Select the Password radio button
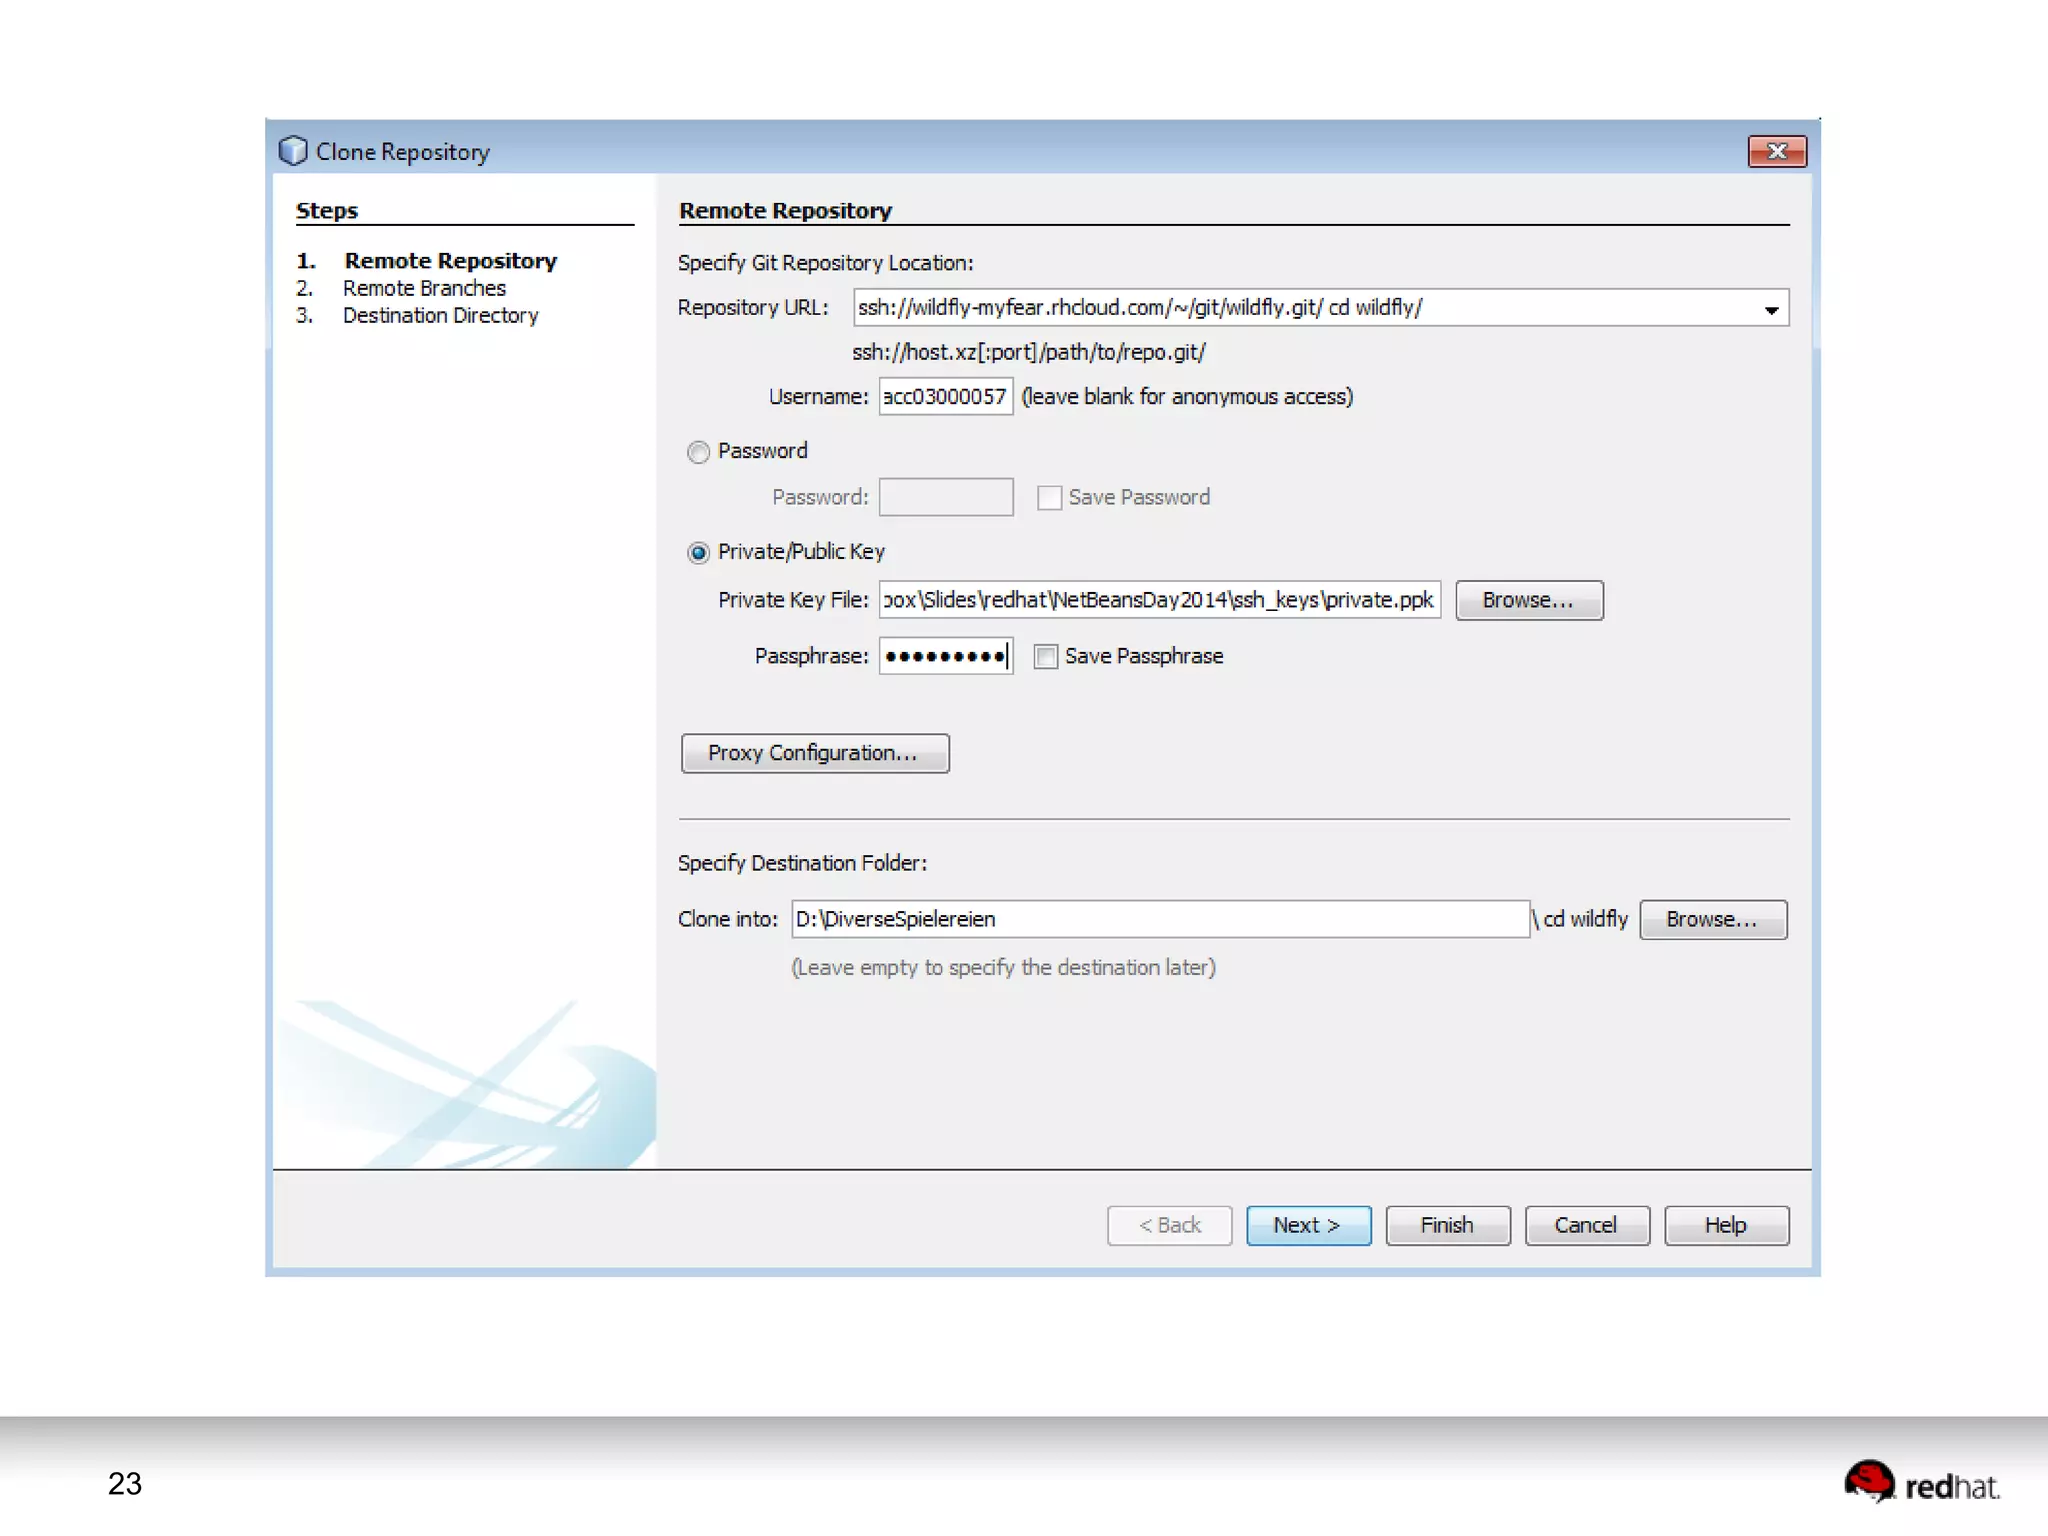 pyautogui.click(x=698, y=452)
